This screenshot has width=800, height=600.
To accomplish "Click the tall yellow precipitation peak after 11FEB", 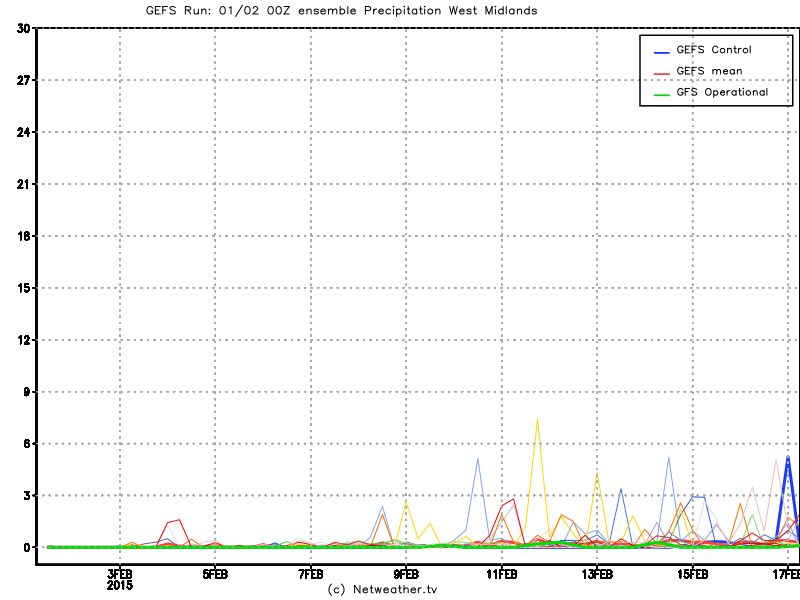I will coord(537,420).
